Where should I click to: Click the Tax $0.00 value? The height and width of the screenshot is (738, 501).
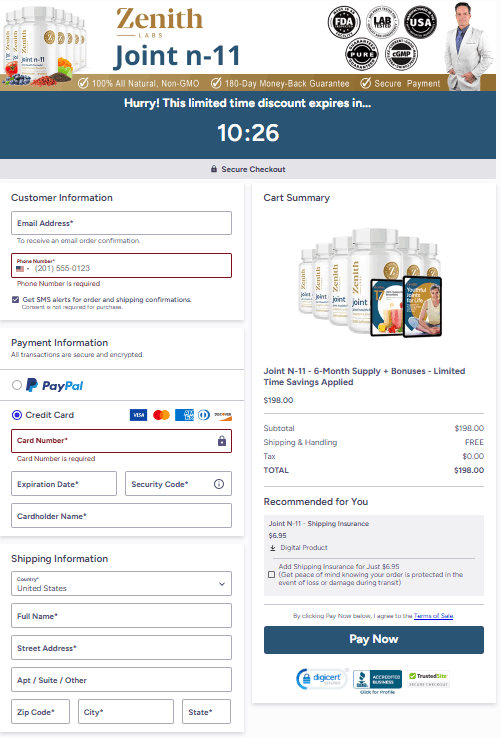pos(473,456)
